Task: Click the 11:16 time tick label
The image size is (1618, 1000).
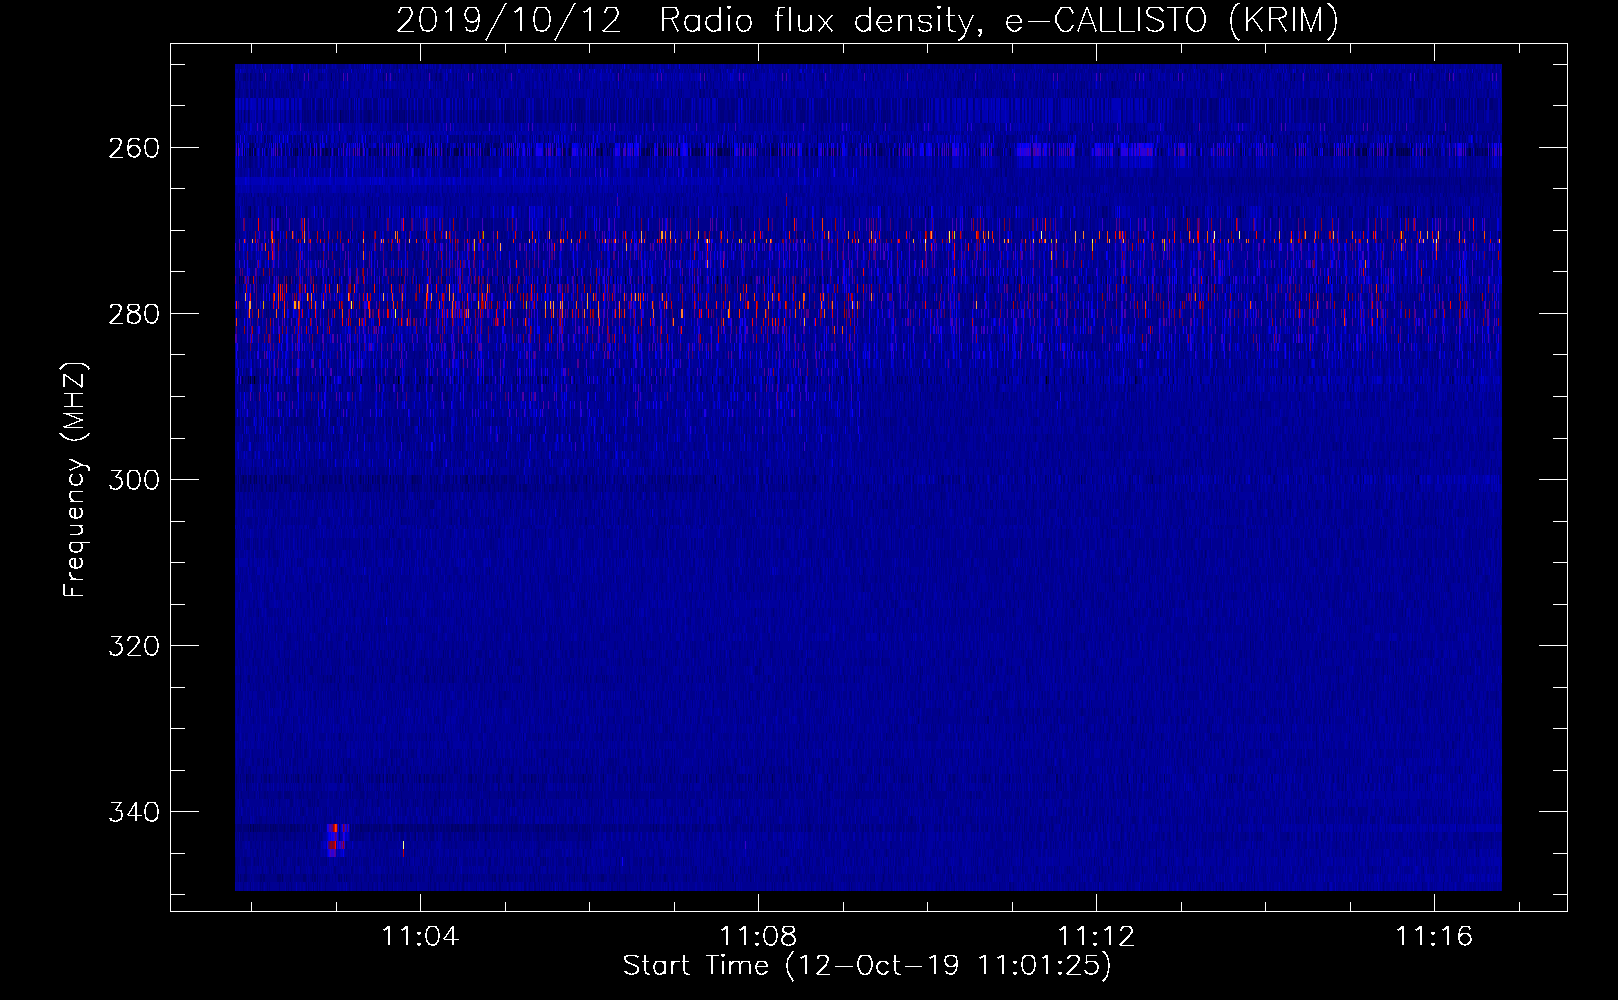Action: click(1434, 936)
